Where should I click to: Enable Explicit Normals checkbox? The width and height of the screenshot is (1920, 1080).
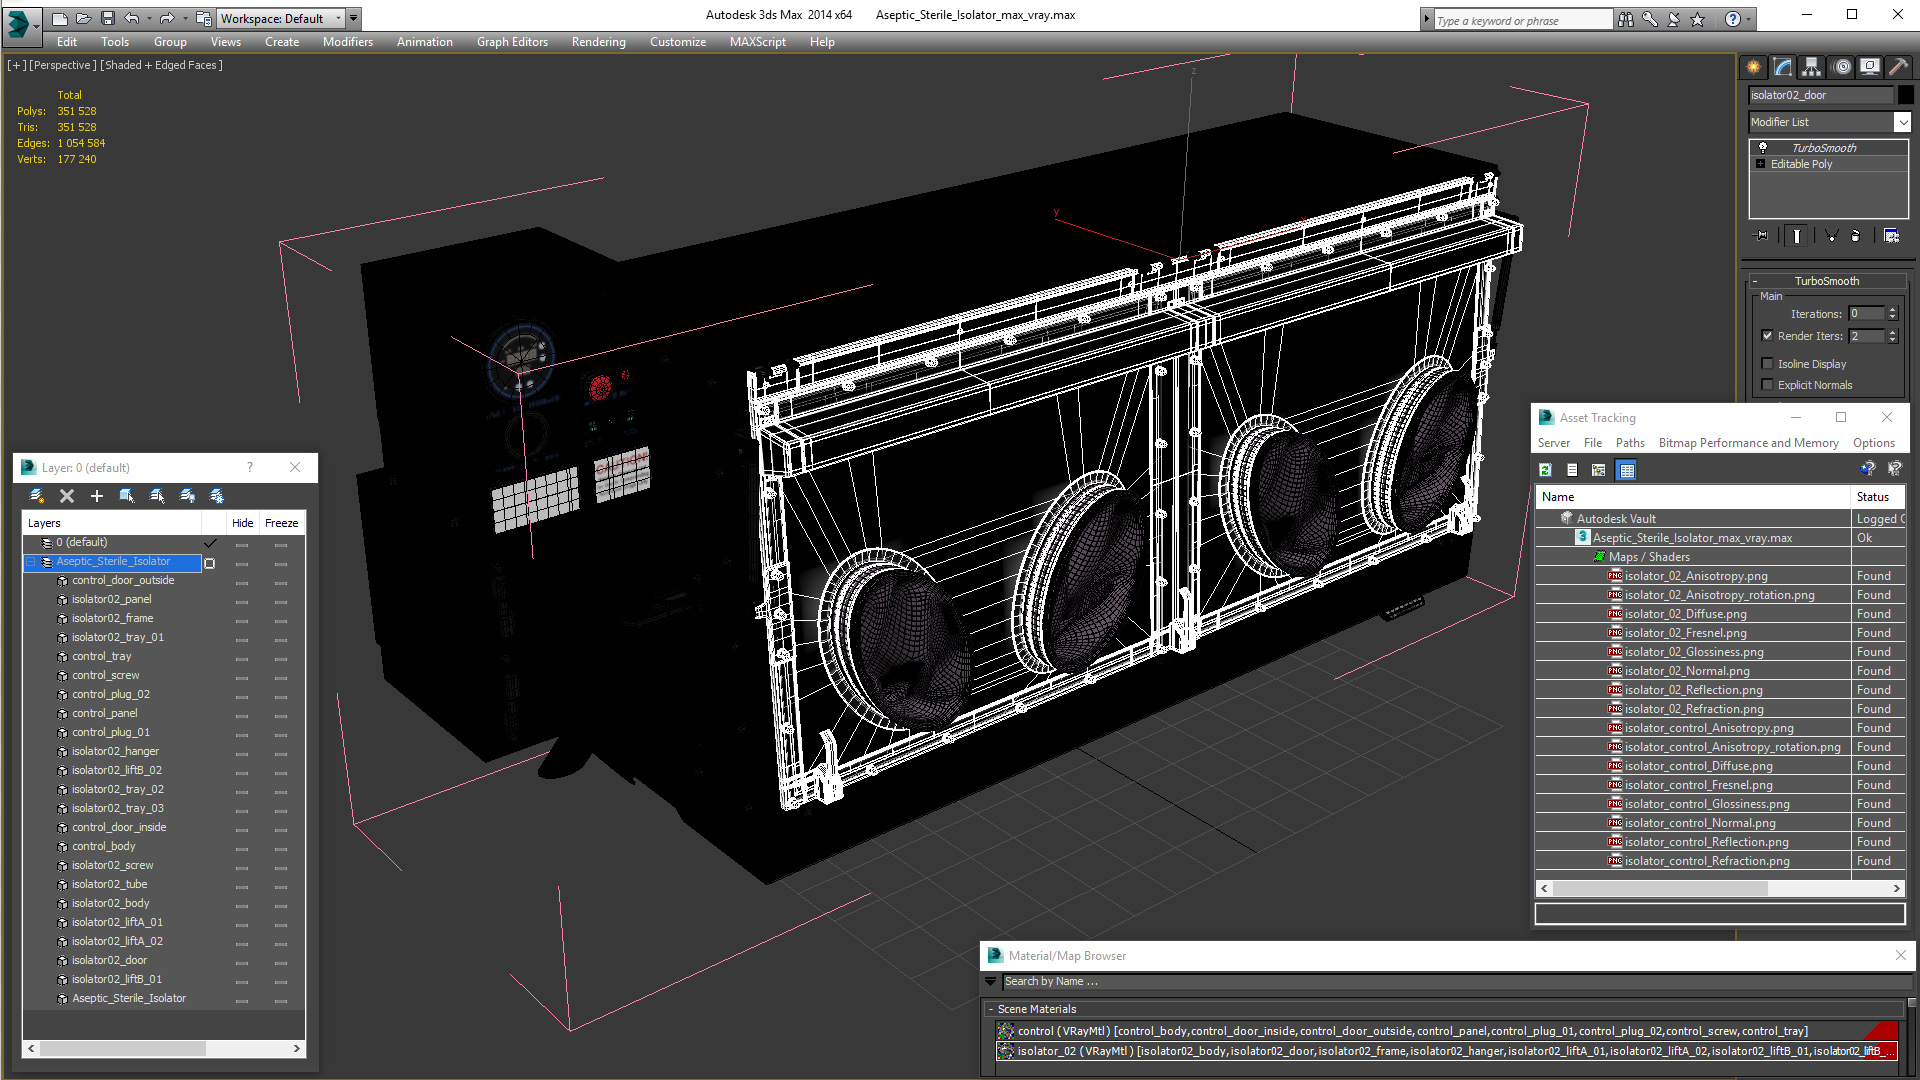click(1768, 385)
